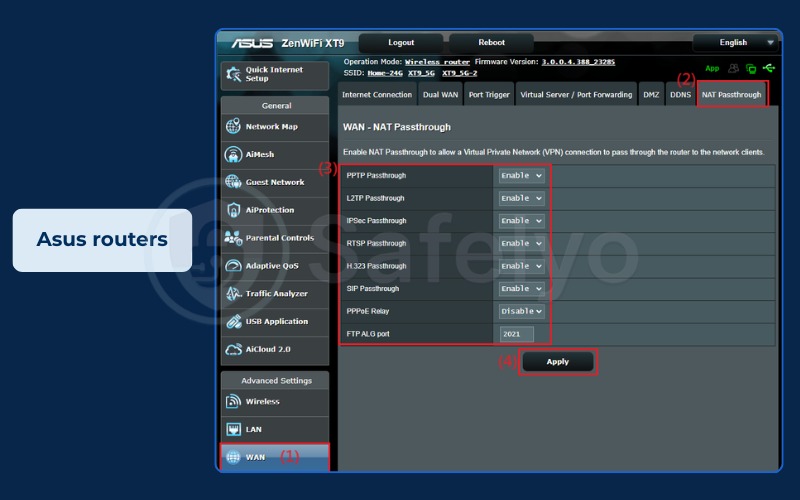The height and width of the screenshot is (500, 800).
Task: Open AiProtection shield icon
Action: (233, 210)
